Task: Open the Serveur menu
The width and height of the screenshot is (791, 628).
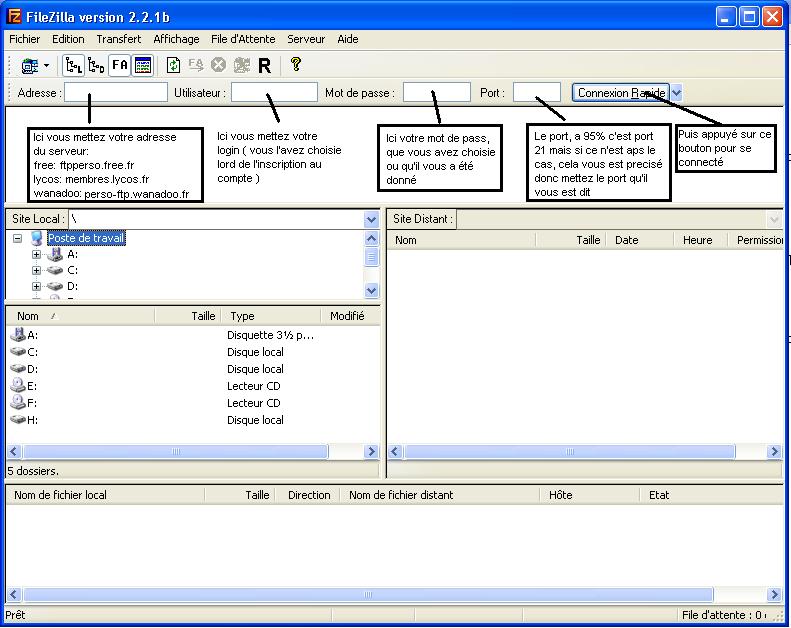Action: [306, 39]
